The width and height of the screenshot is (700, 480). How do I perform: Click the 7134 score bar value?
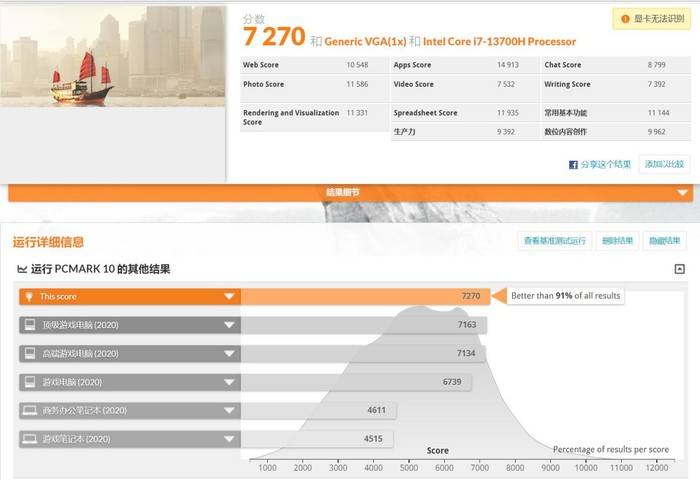(x=466, y=354)
